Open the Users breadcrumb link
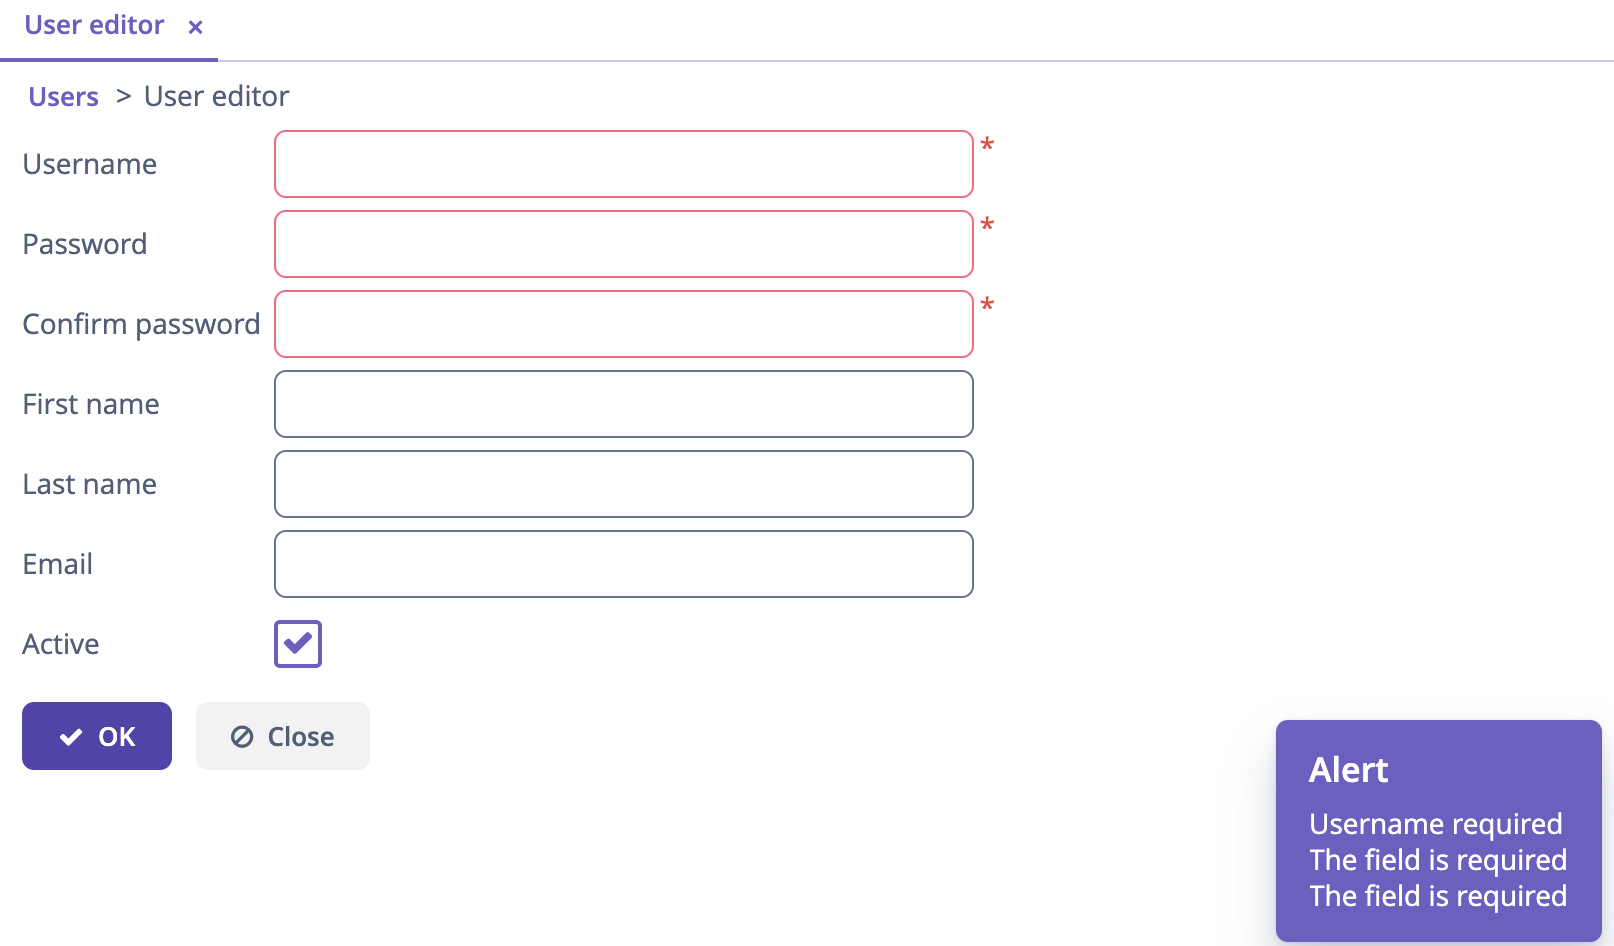1614x946 pixels. tap(63, 96)
